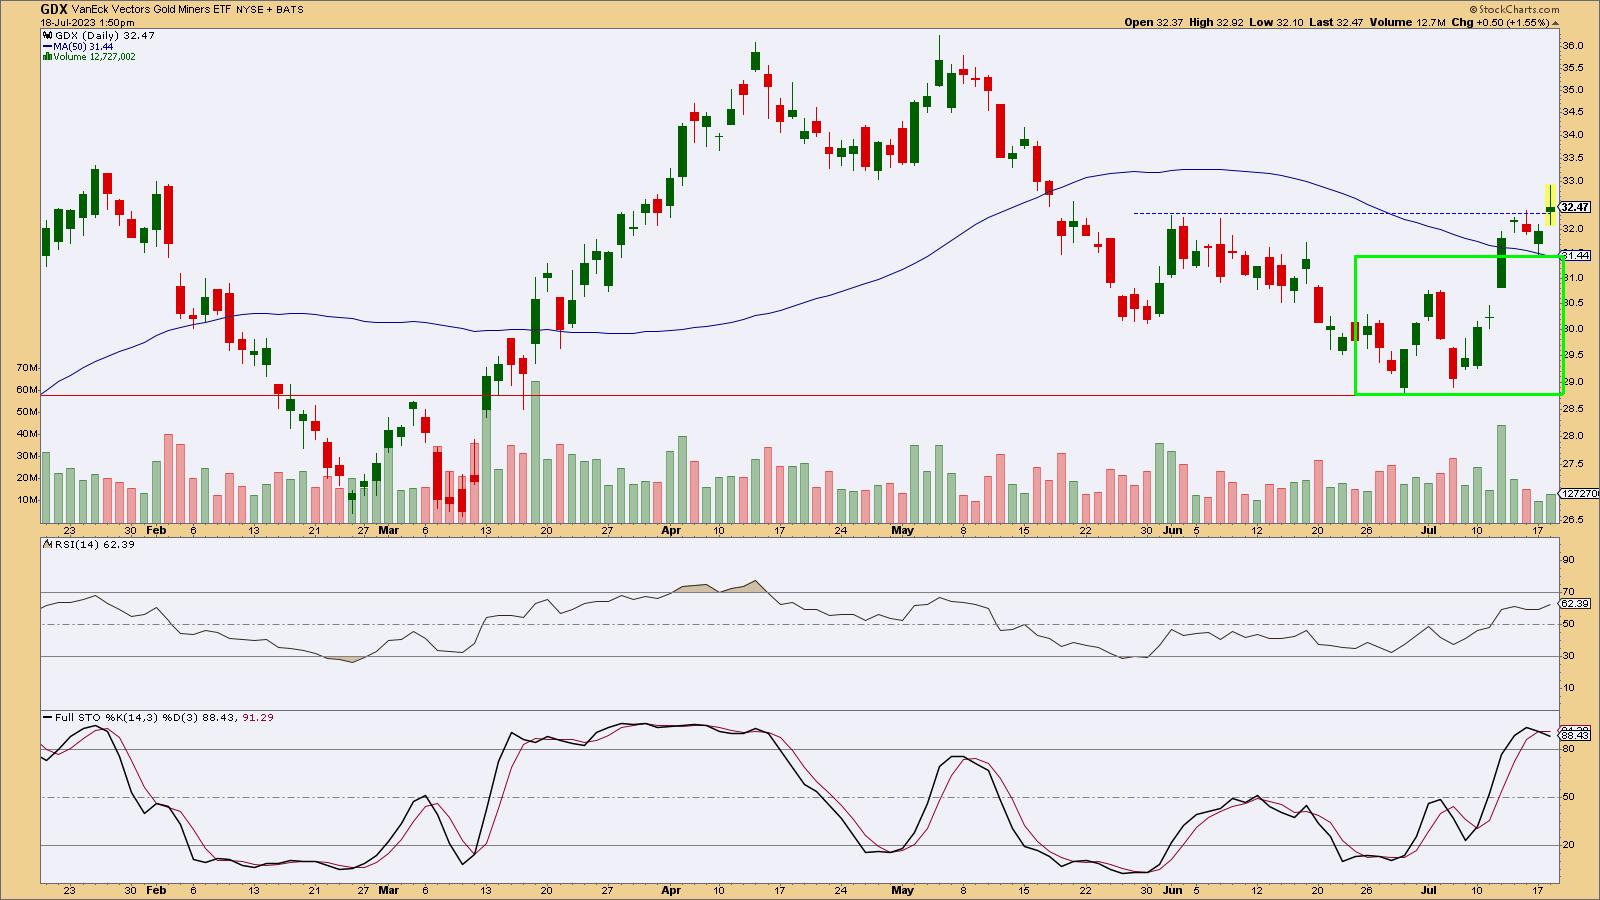Click the boxed 88.43 tag on the stochastic scale
1600x900 pixels.
tap(1575, 735)
